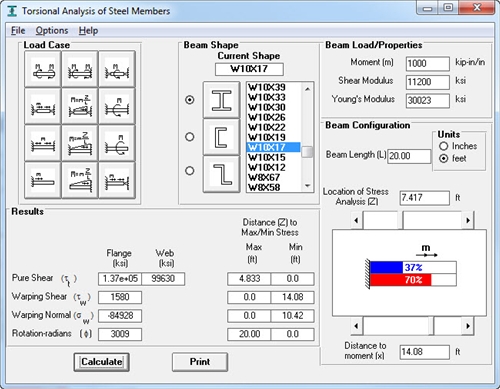Select concentrated end torque cantilever load case
This screenshot has height=389, width=500.
(x=117, y=143)
